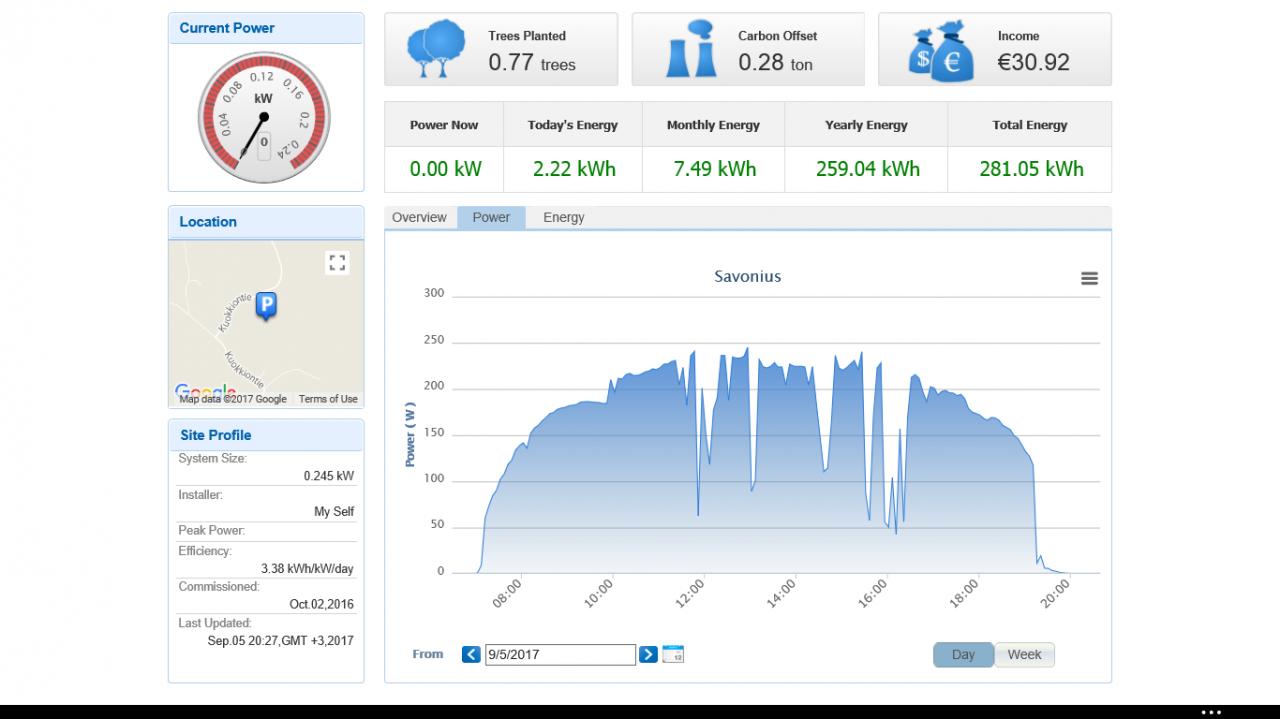This screenshot has width=1280, height=719.
Task: Click the Map data ©2017 Google attribution
Action: coord(233,399)
